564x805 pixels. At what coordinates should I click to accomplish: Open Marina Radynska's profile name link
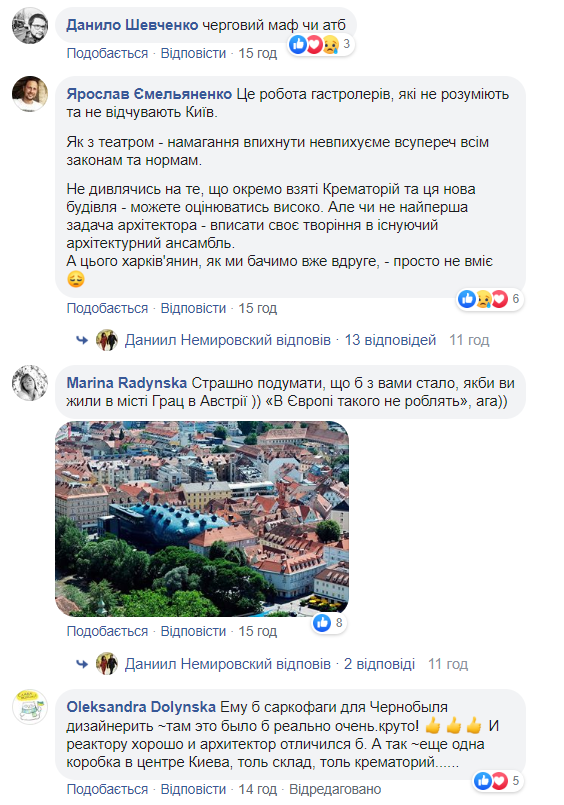(x=127, y=383)
